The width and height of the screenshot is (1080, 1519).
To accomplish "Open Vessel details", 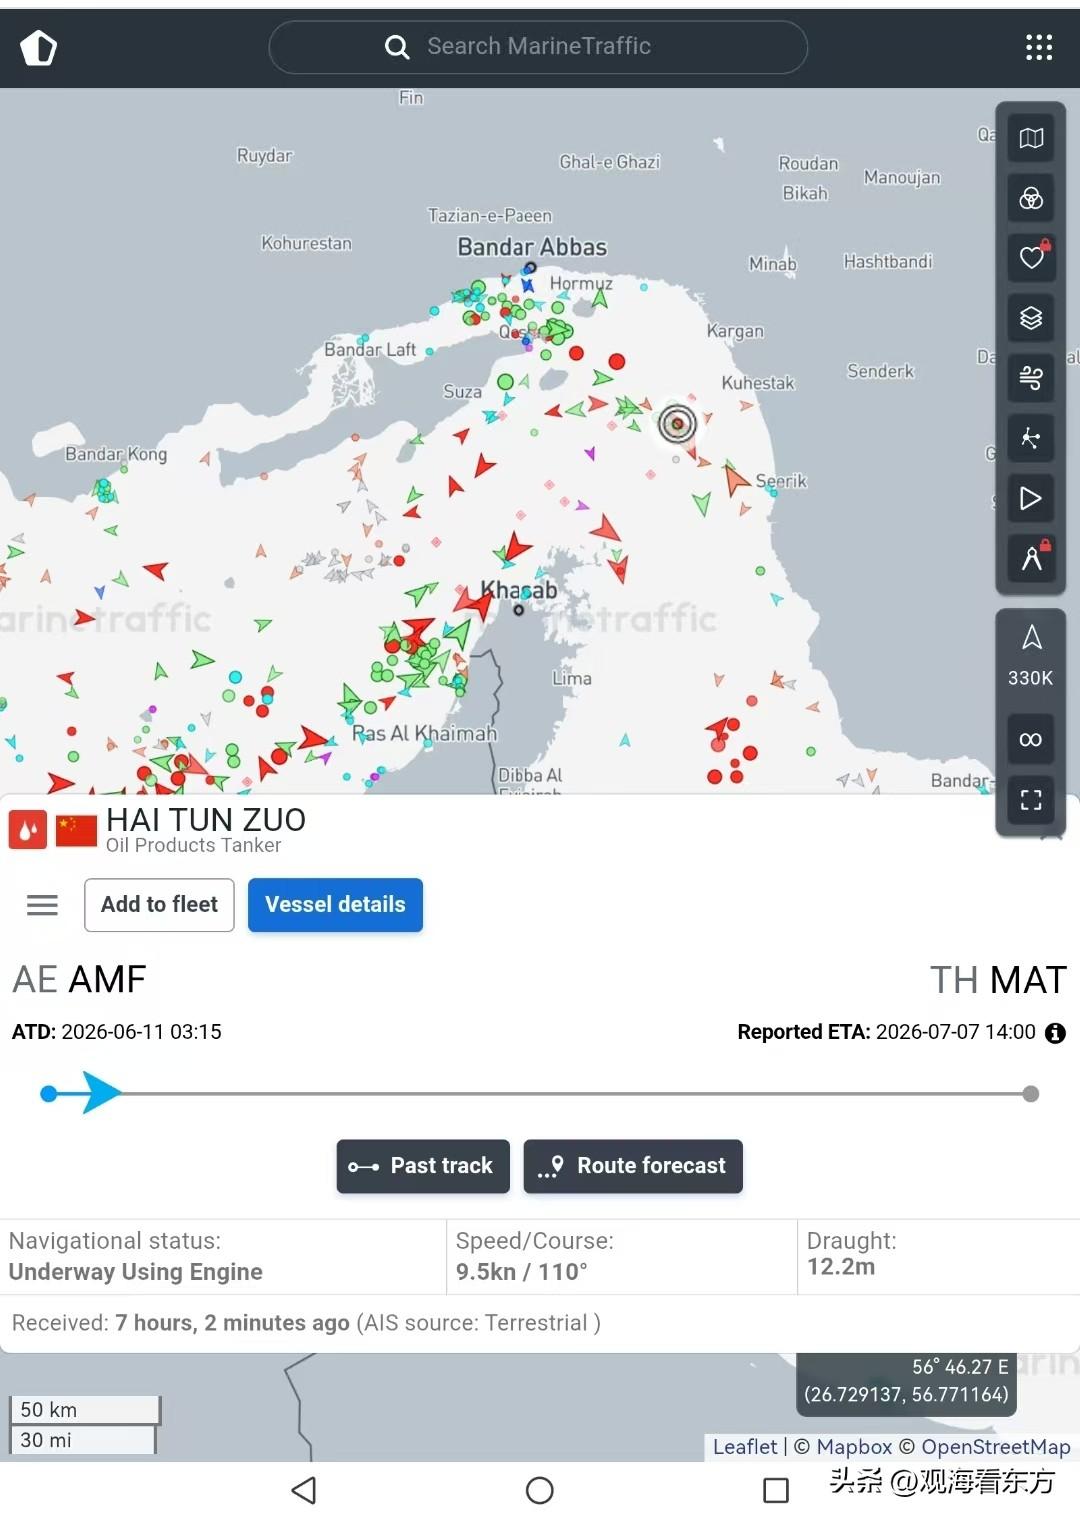I will click(x=335, y=905).
